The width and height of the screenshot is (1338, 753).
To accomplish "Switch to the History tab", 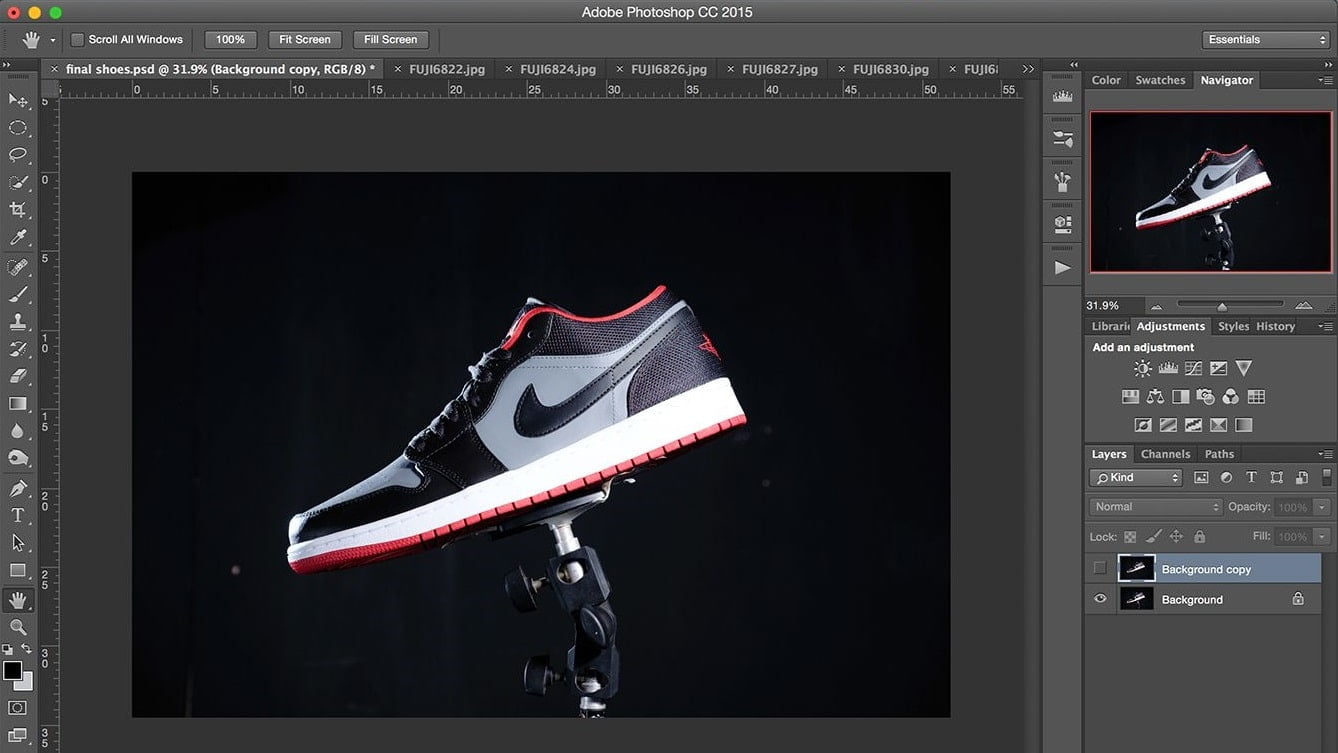I will tap(1275, 326).
